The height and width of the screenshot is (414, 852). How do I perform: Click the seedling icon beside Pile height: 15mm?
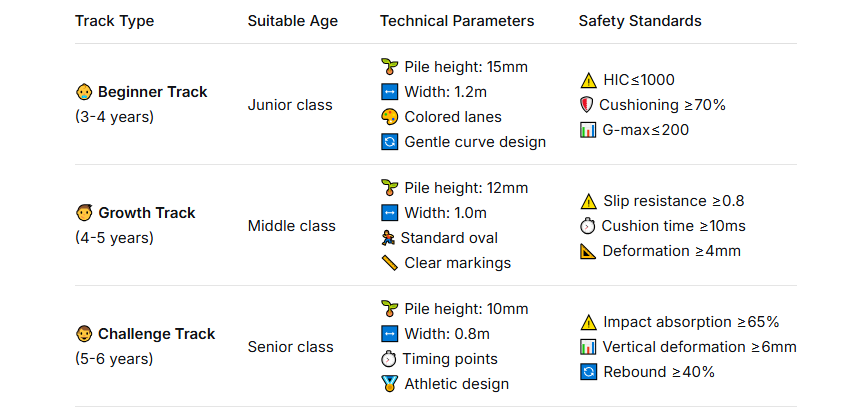[390, 67]
